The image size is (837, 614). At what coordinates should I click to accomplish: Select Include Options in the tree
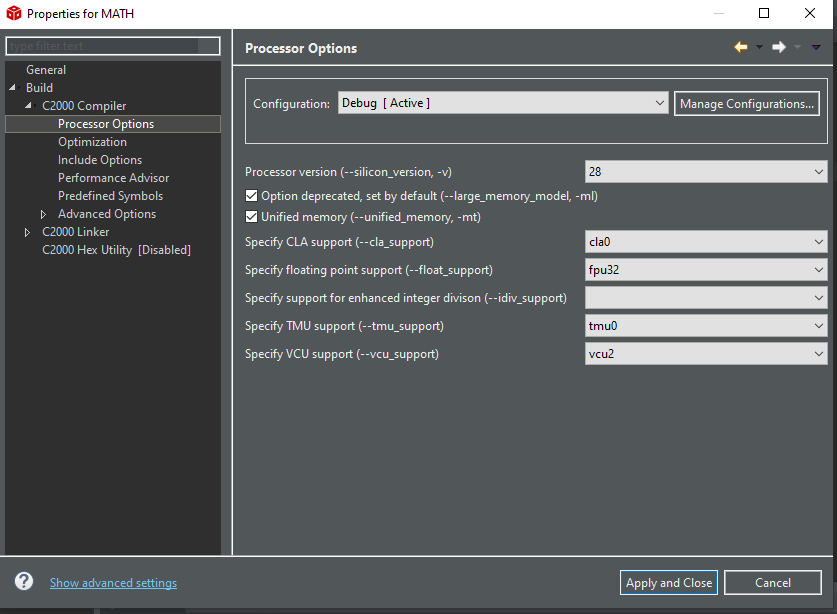tap(100, 160)
